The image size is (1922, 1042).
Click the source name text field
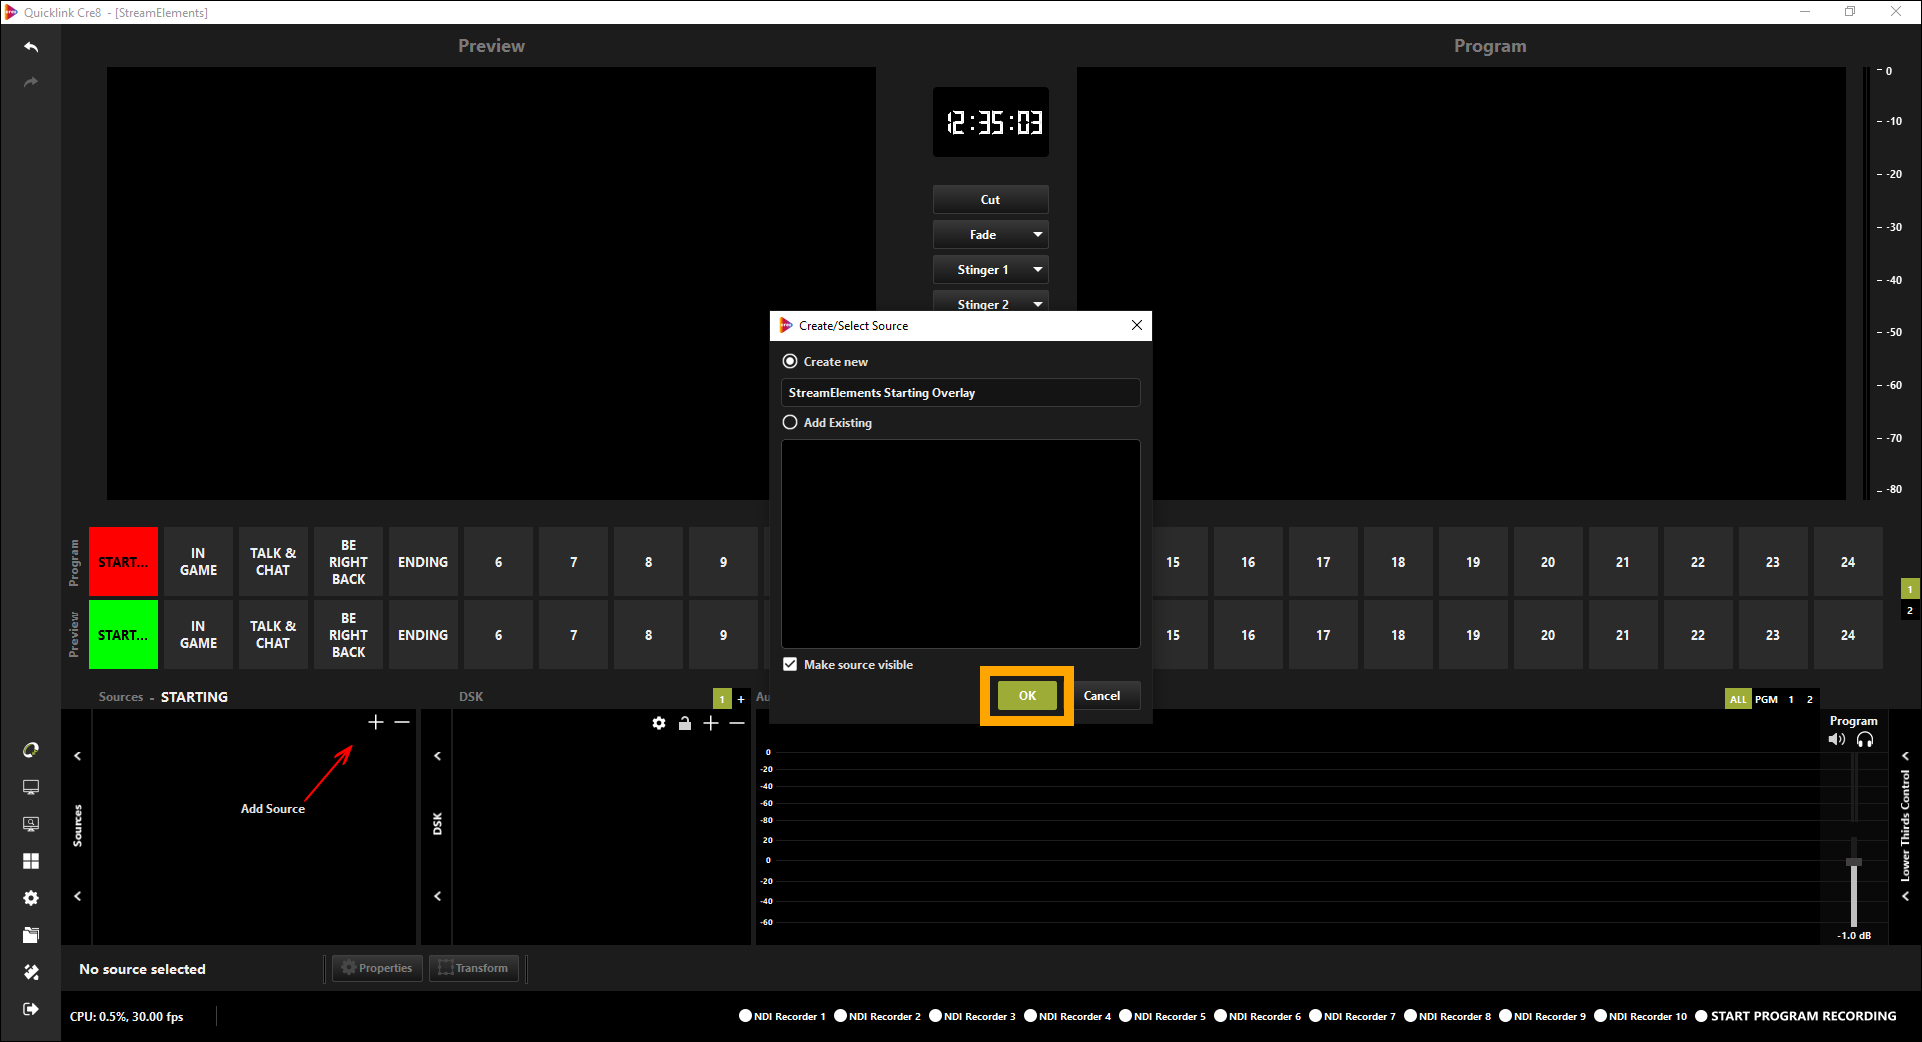960,393
